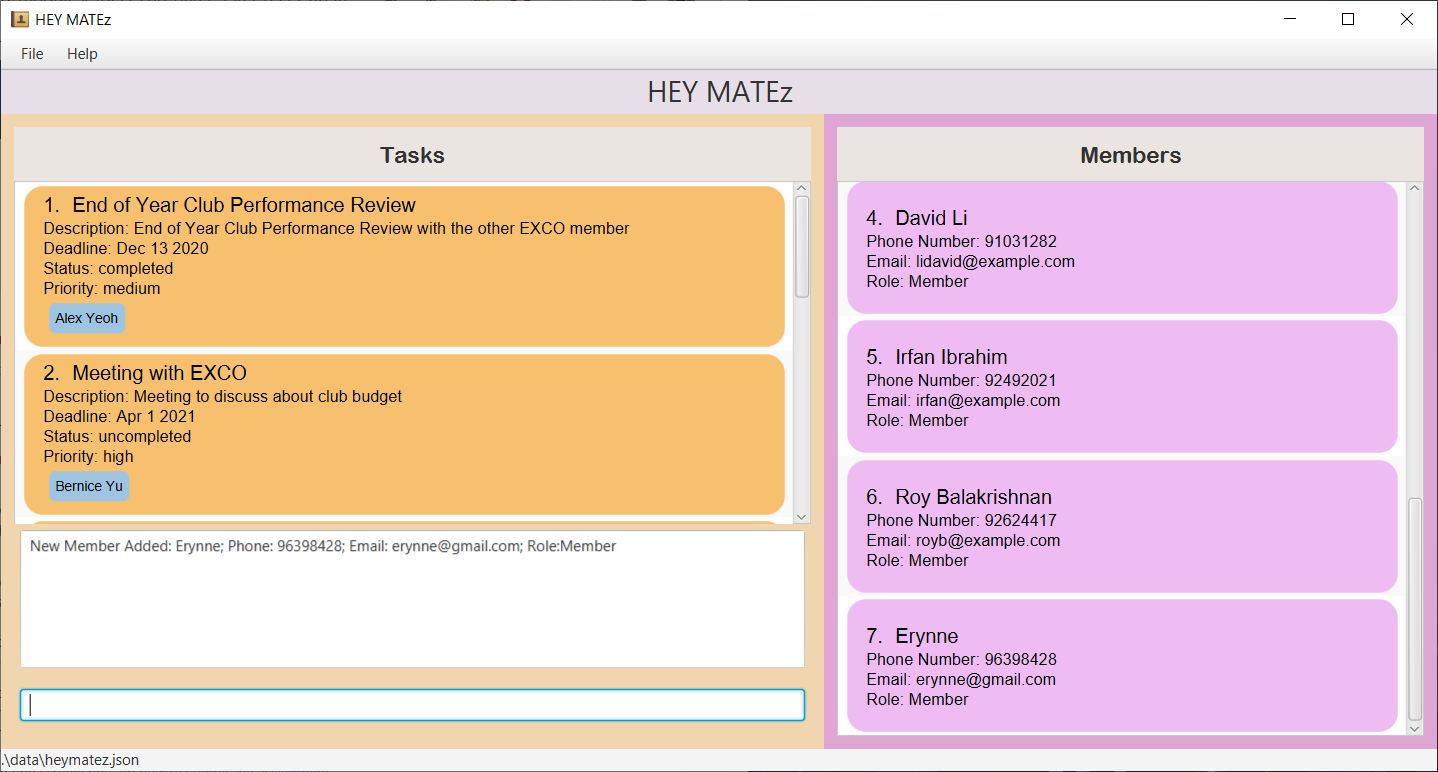Click 'Role: Member' in David Li's card
The height and width of the screenshot is (772, 1438).
point(917,281)
